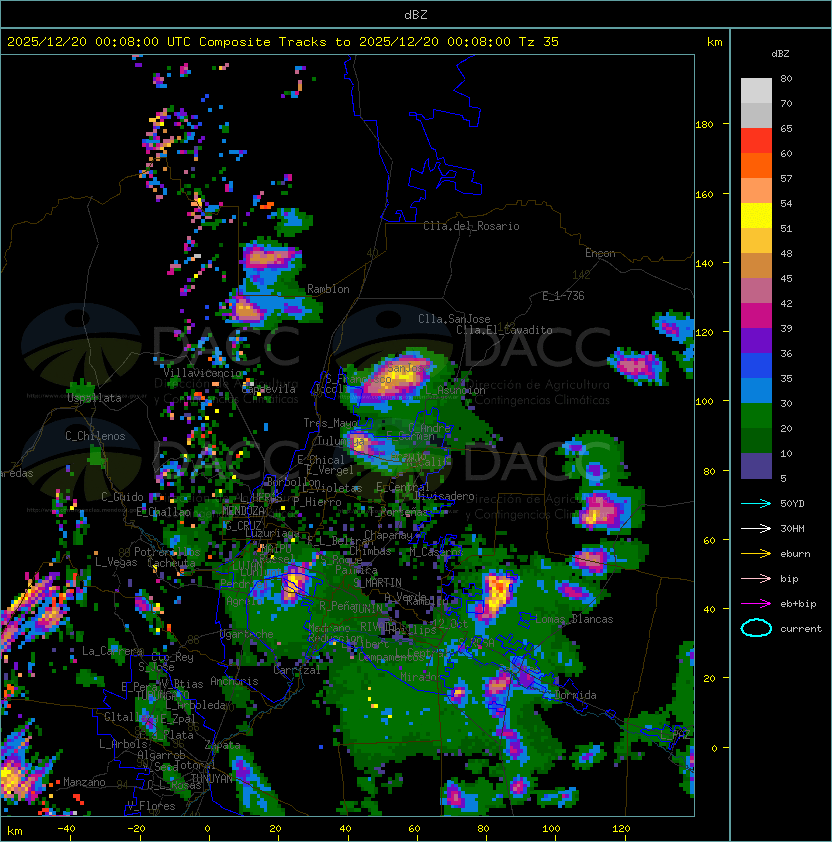This screenshot has width=832, height=842.
Task: Click the Manzano label near bottom left
Action: click(x=84, y=782)
